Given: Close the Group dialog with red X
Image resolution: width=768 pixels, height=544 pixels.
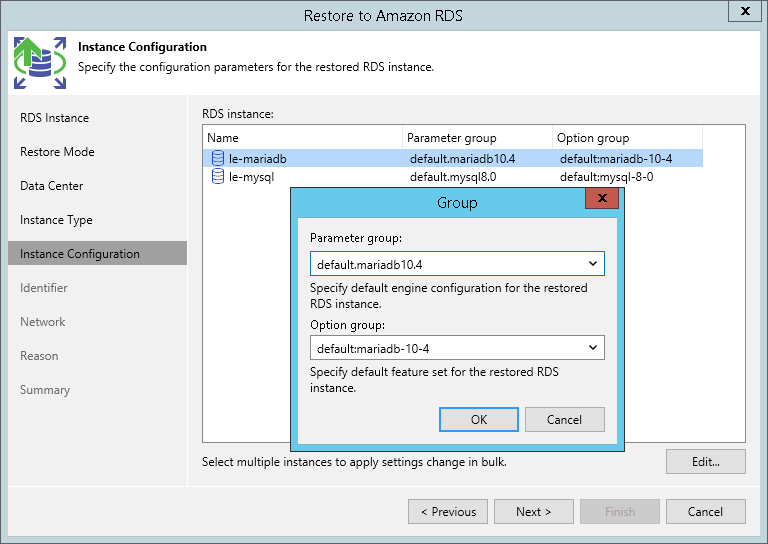Looking at the screenshot, I should tap(602, 198).
